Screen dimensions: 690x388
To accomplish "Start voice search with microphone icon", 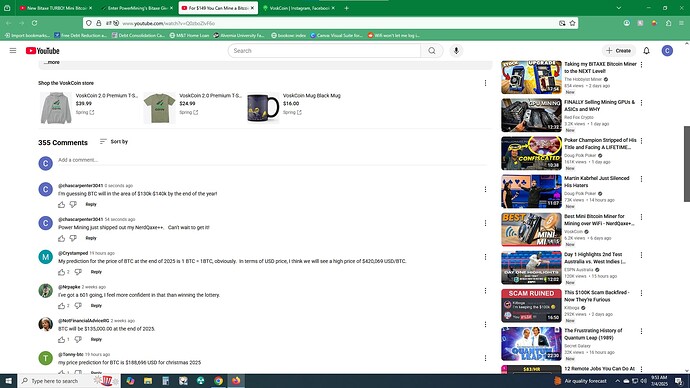I will pyautogui.click(x=456, y=51).
